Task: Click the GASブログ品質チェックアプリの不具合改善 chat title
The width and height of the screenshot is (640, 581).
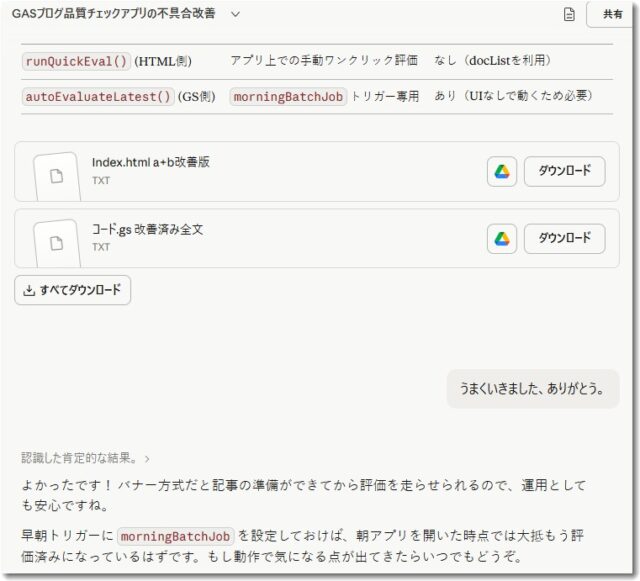Action: click(113, 14)
